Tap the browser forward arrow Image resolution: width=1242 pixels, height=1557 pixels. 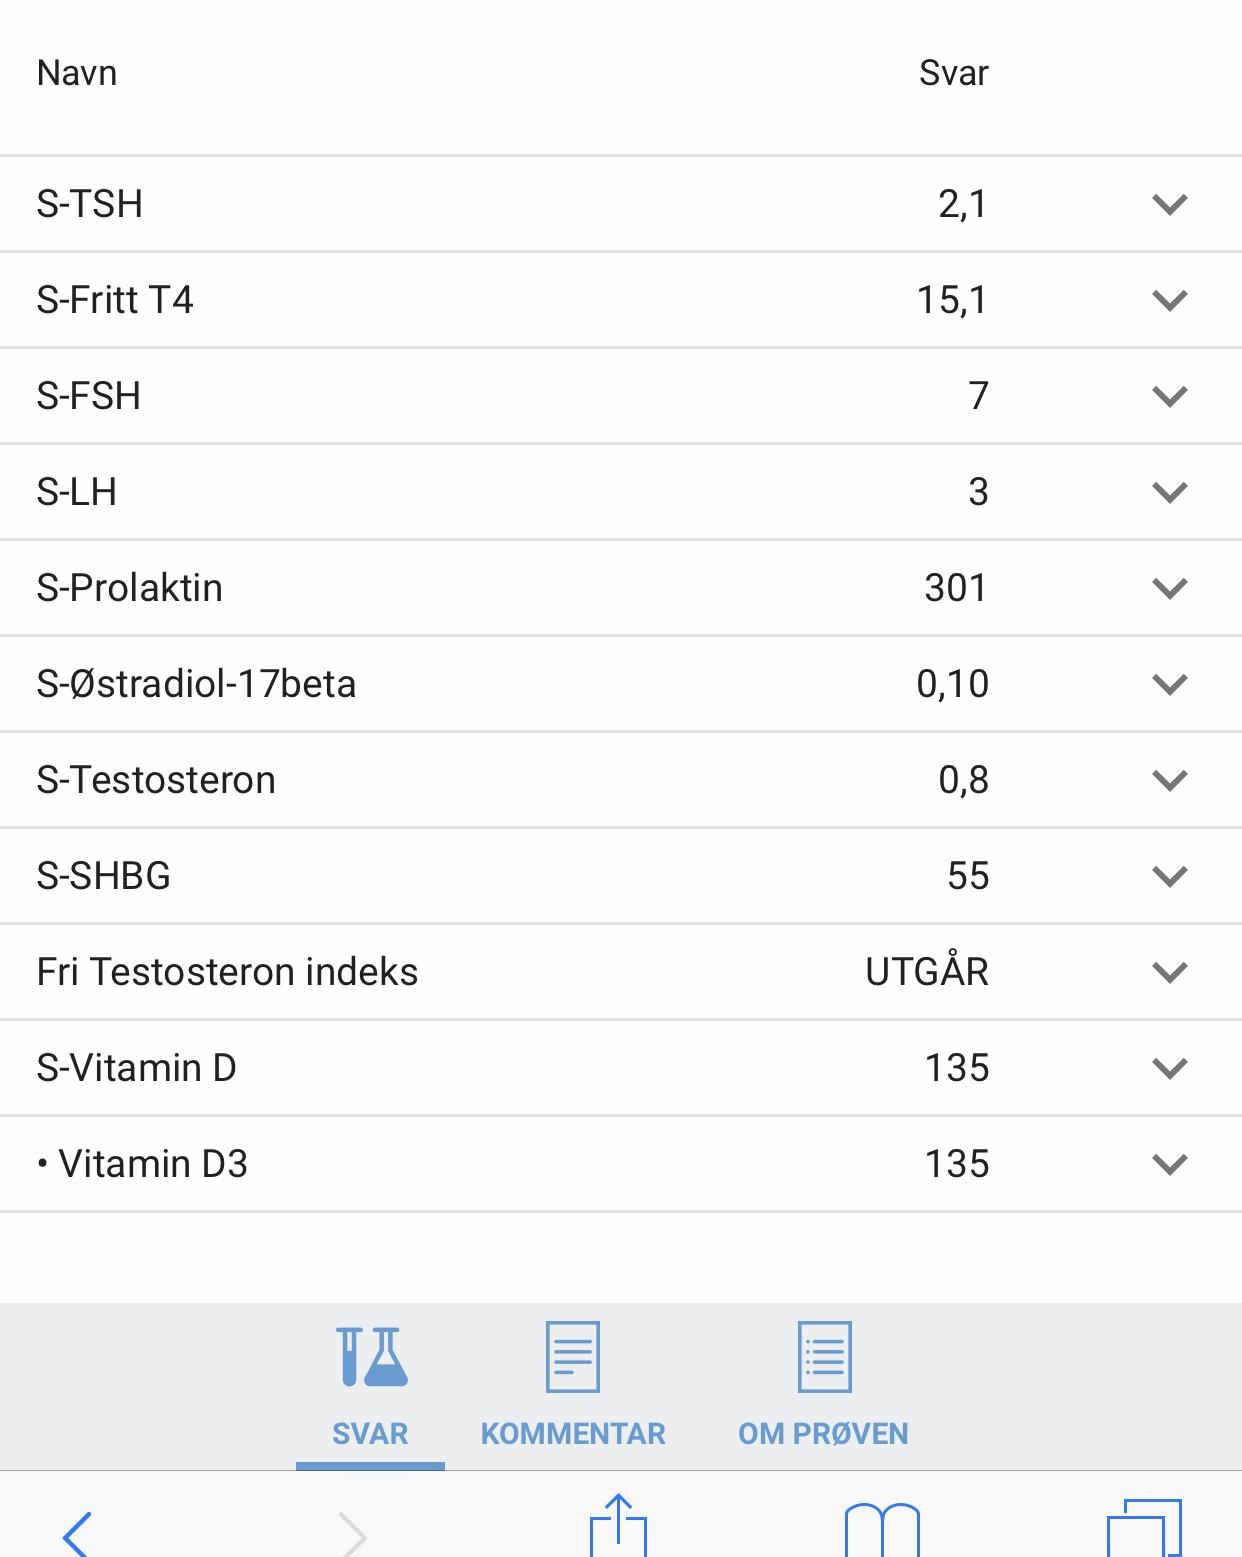[353, 1533]
